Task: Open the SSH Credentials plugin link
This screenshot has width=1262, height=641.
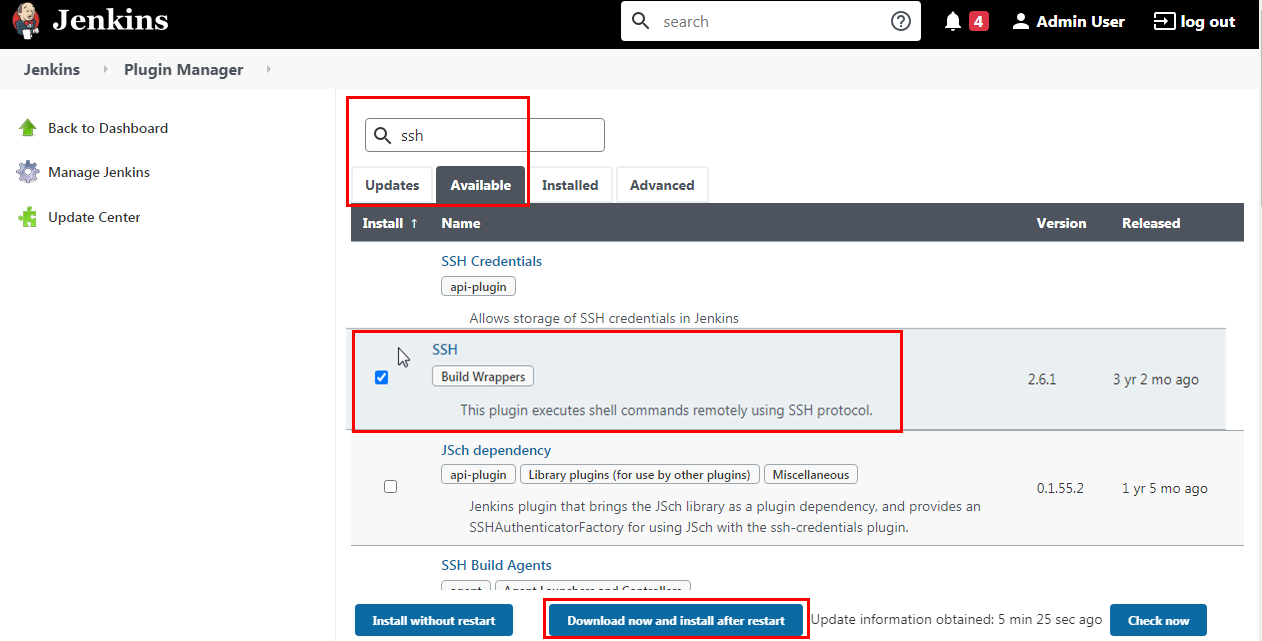Action: pos(492,261)
